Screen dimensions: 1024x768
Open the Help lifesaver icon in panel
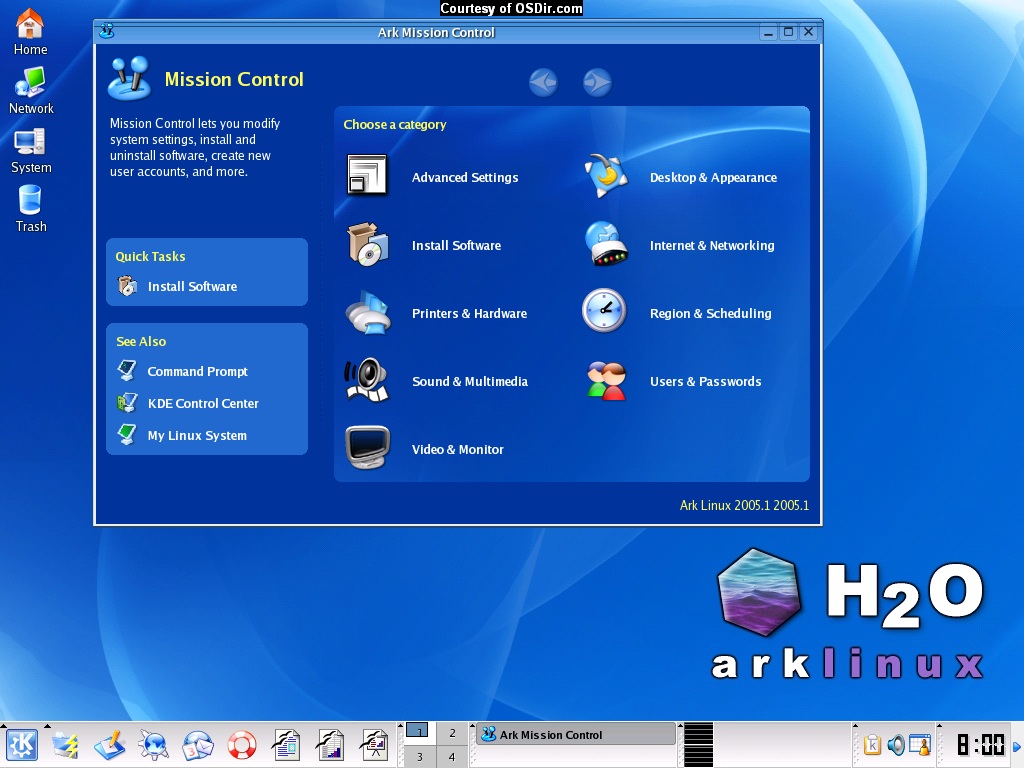point(242,745)
